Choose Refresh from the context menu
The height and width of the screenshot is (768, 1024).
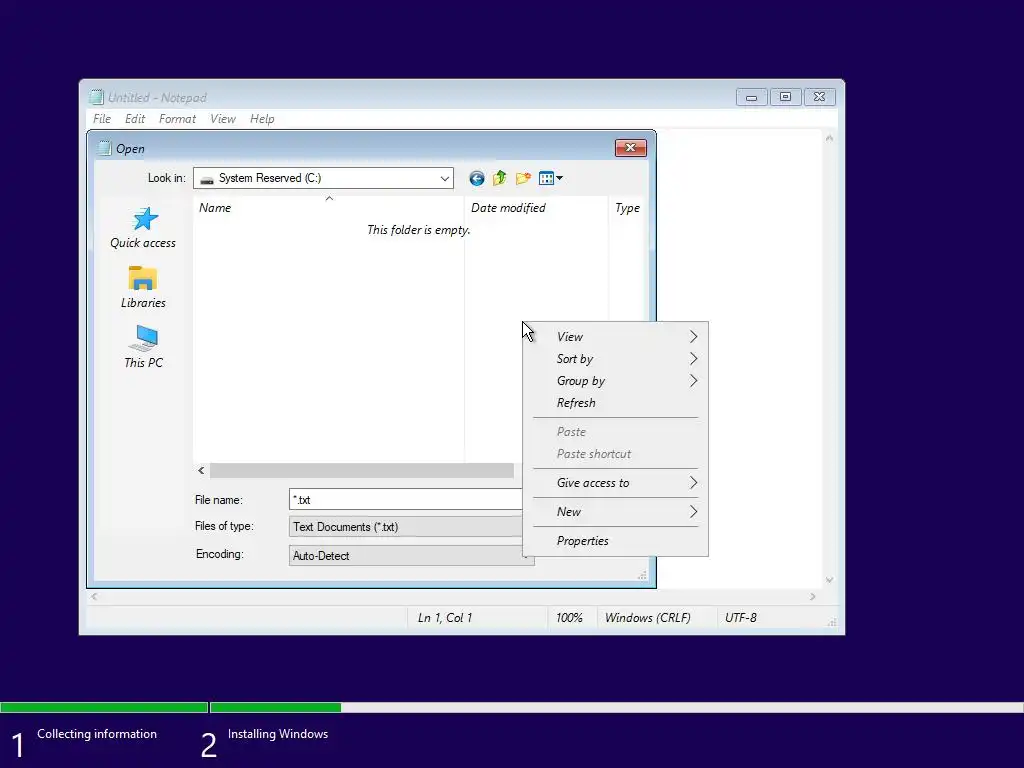click(616, 403)
